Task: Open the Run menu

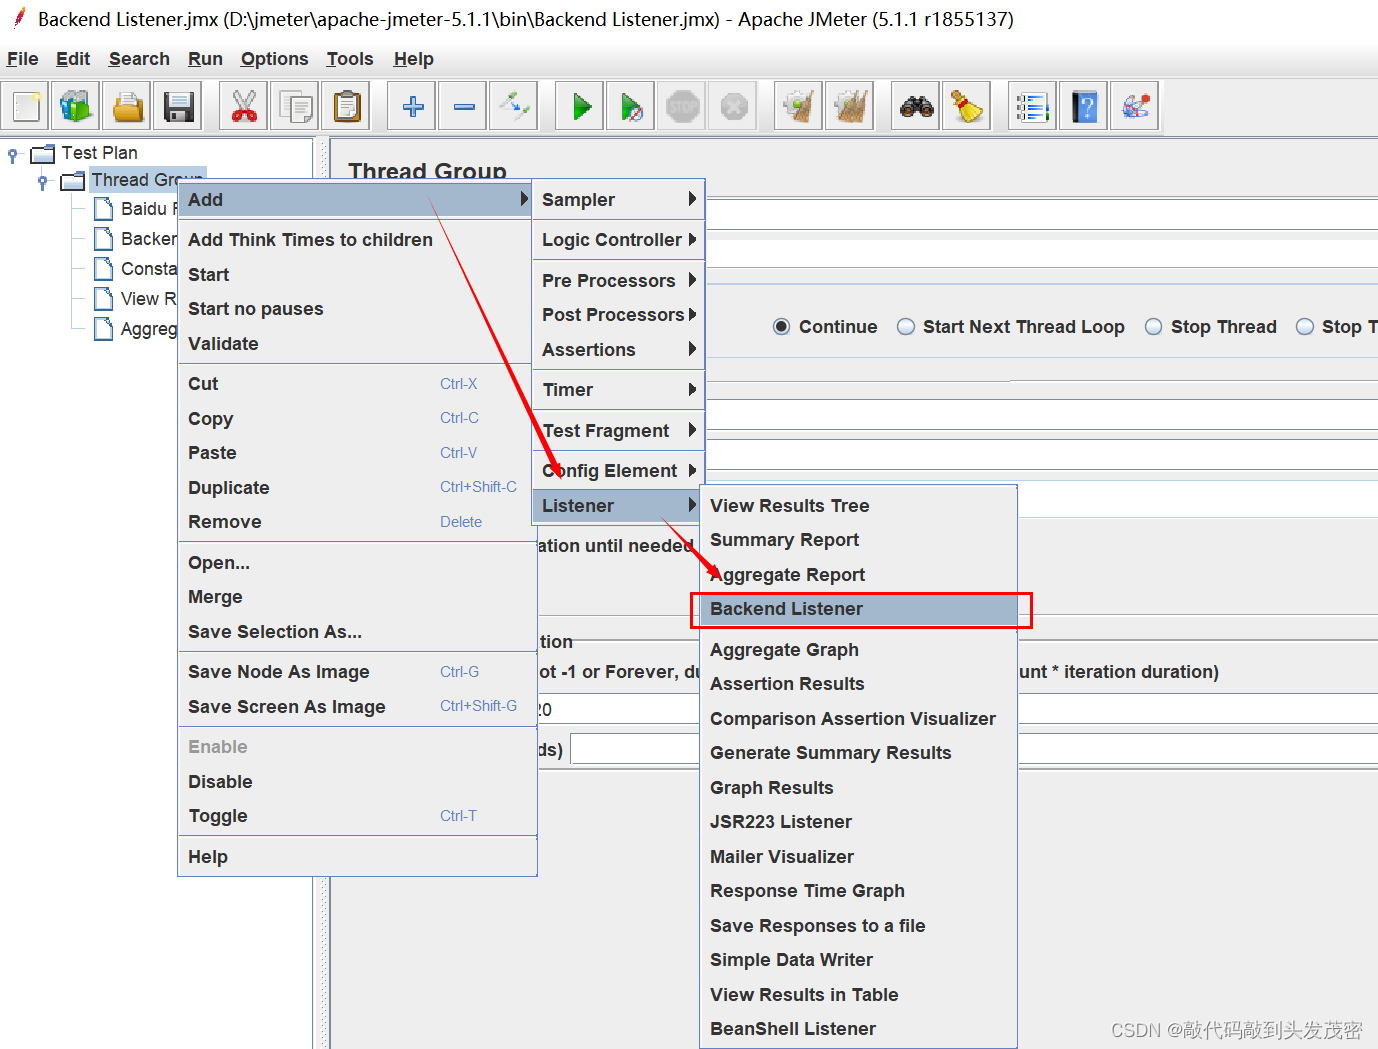Action: [x=205, y=59]
